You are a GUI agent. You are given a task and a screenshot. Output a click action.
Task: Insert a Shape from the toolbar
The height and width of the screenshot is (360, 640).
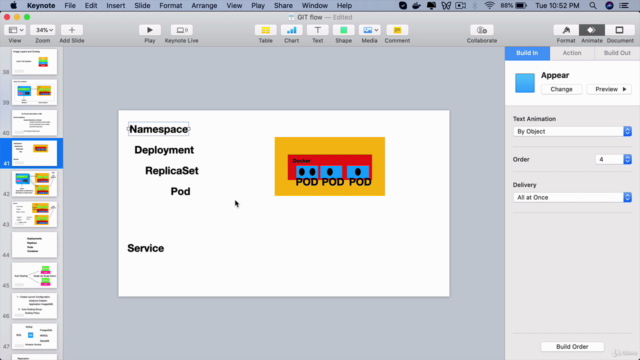tap(343, 30)
